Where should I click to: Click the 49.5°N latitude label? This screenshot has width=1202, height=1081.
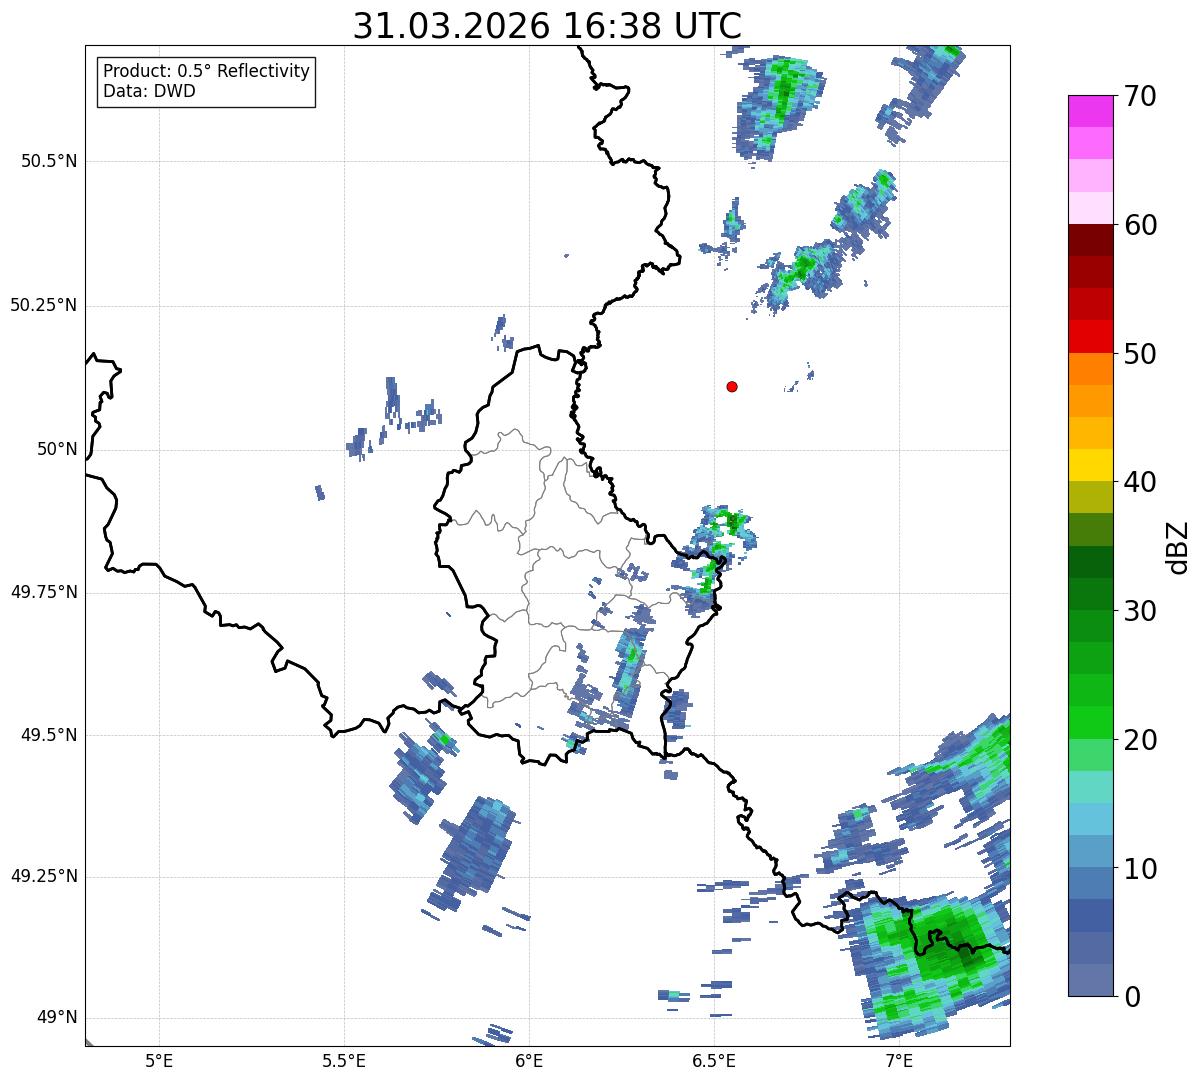(x=49, y=735)
